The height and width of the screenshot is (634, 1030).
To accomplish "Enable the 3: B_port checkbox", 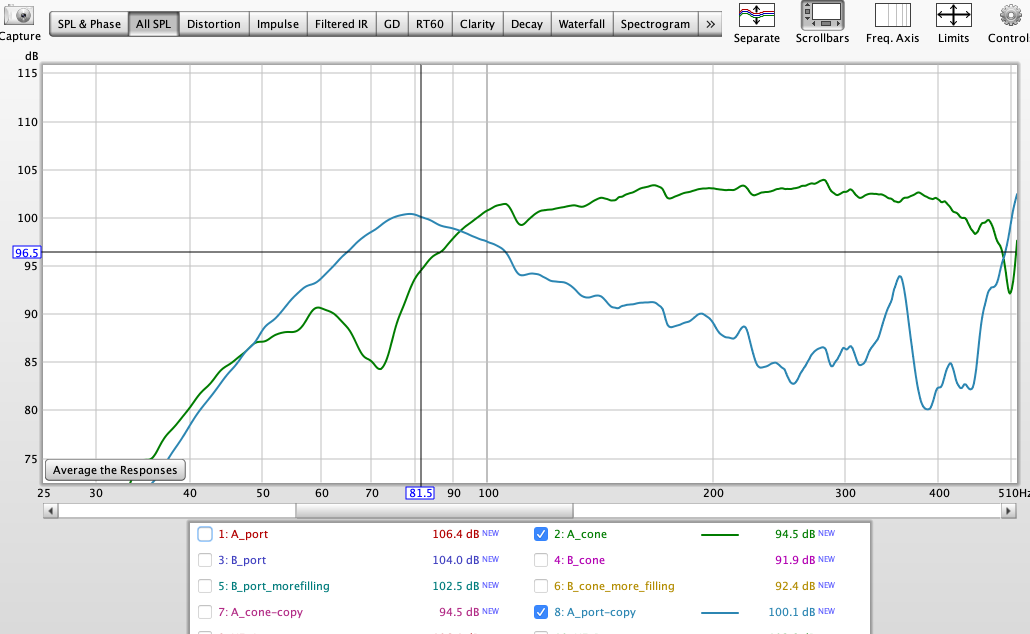I will tap(205, 560).
